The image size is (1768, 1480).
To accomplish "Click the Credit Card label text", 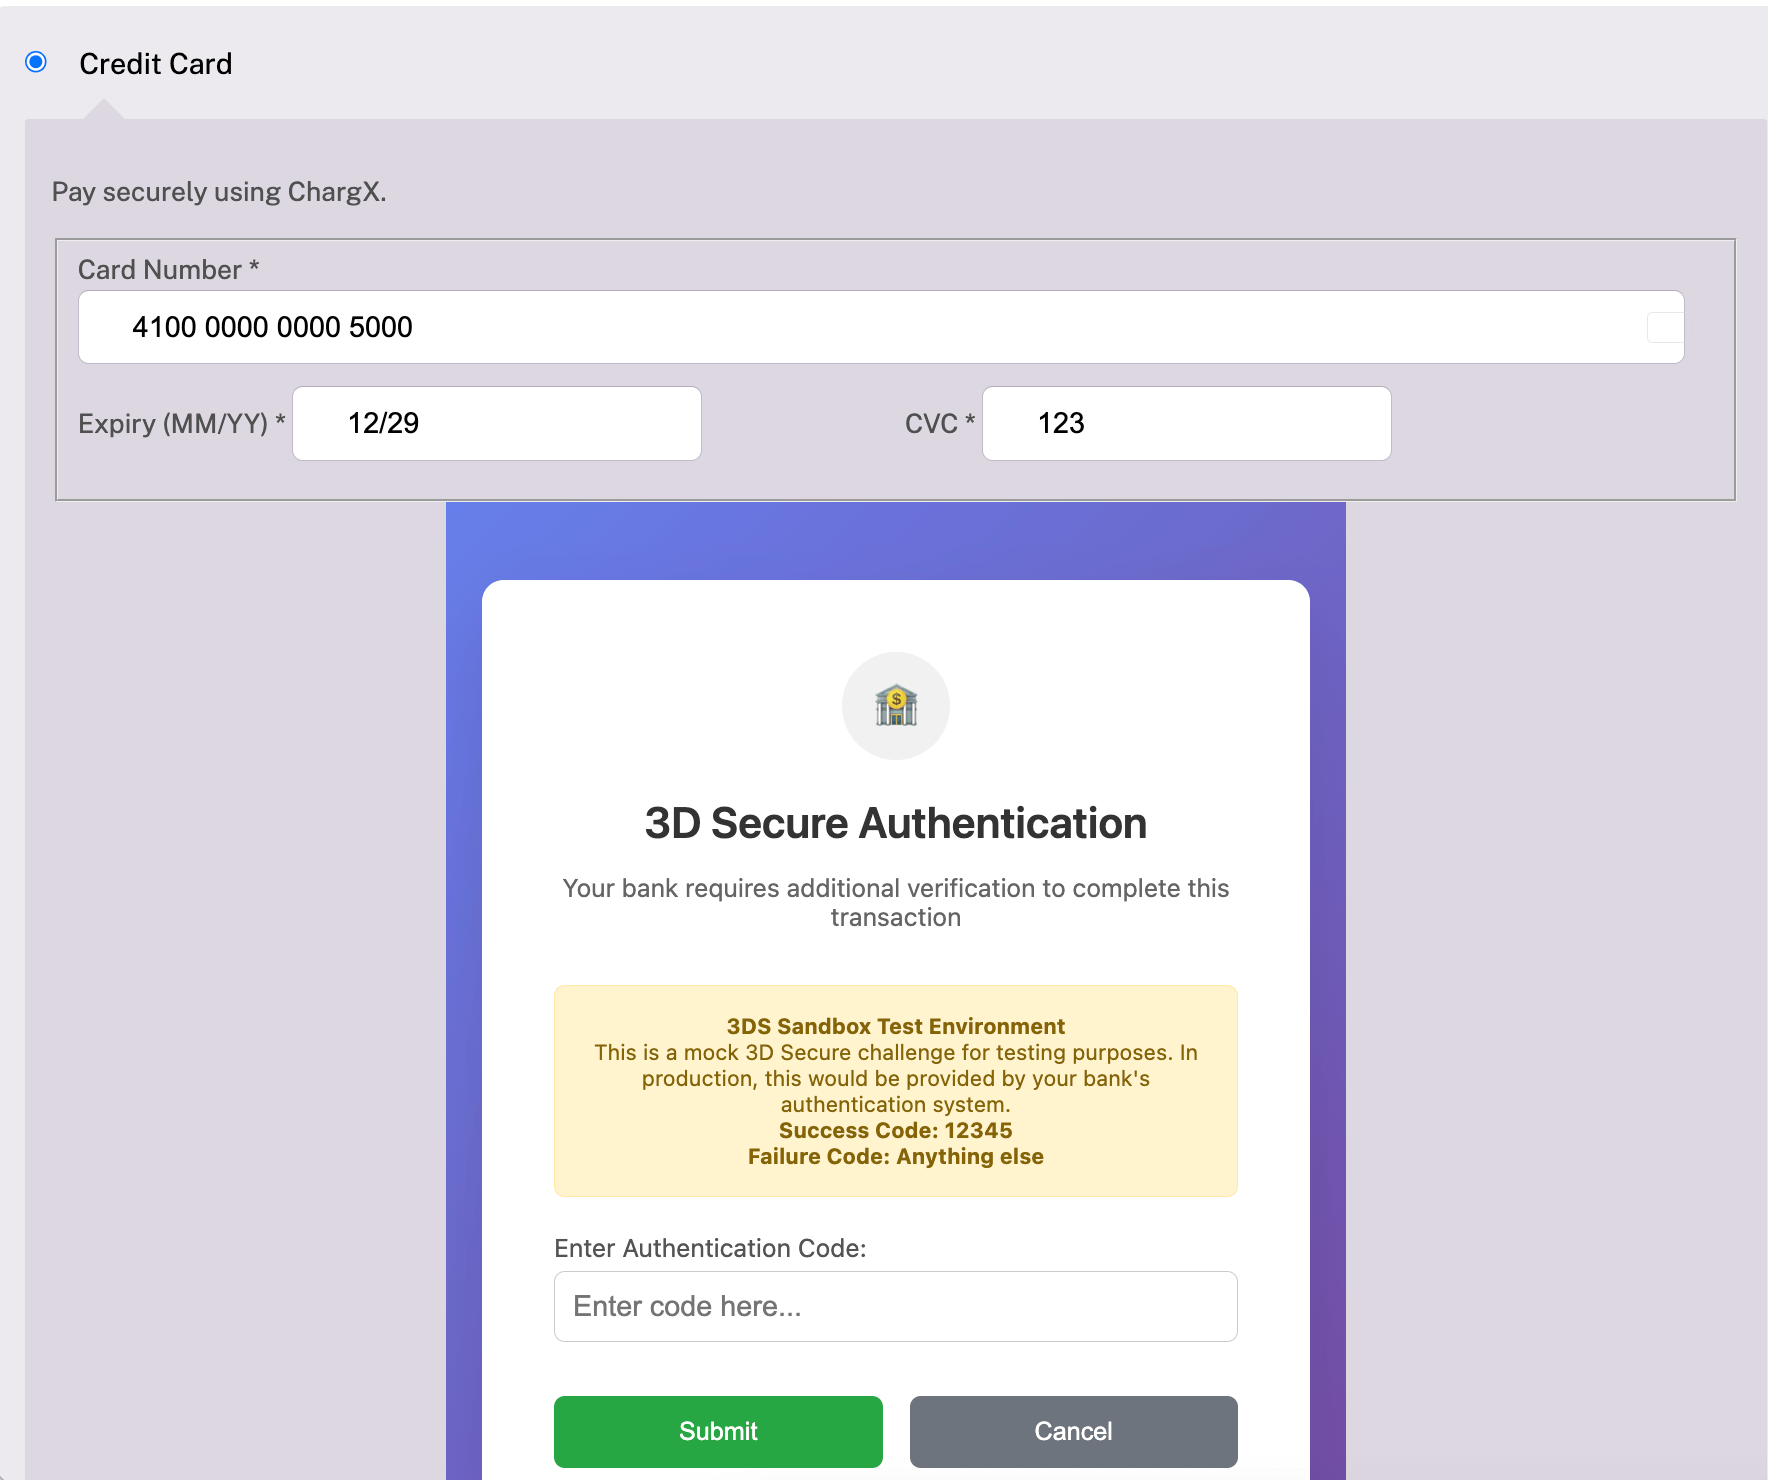I will tap(156, 63).
